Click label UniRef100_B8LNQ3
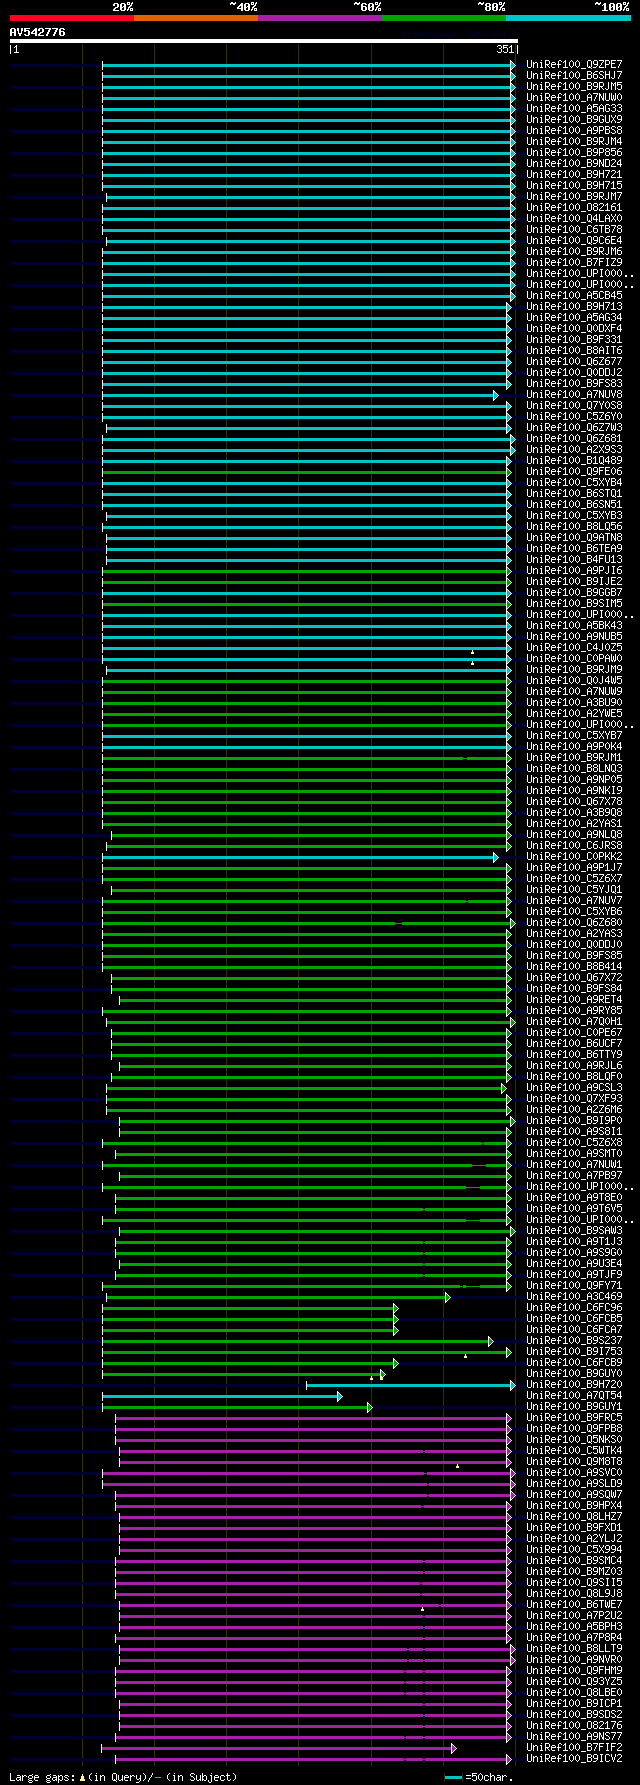The image size is (640, 1785). (574, 768)
